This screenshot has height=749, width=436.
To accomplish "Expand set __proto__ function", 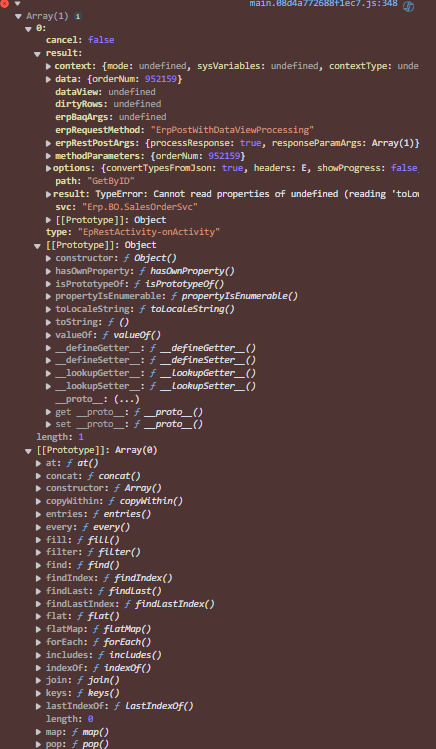I will click(x=49, y=424).
